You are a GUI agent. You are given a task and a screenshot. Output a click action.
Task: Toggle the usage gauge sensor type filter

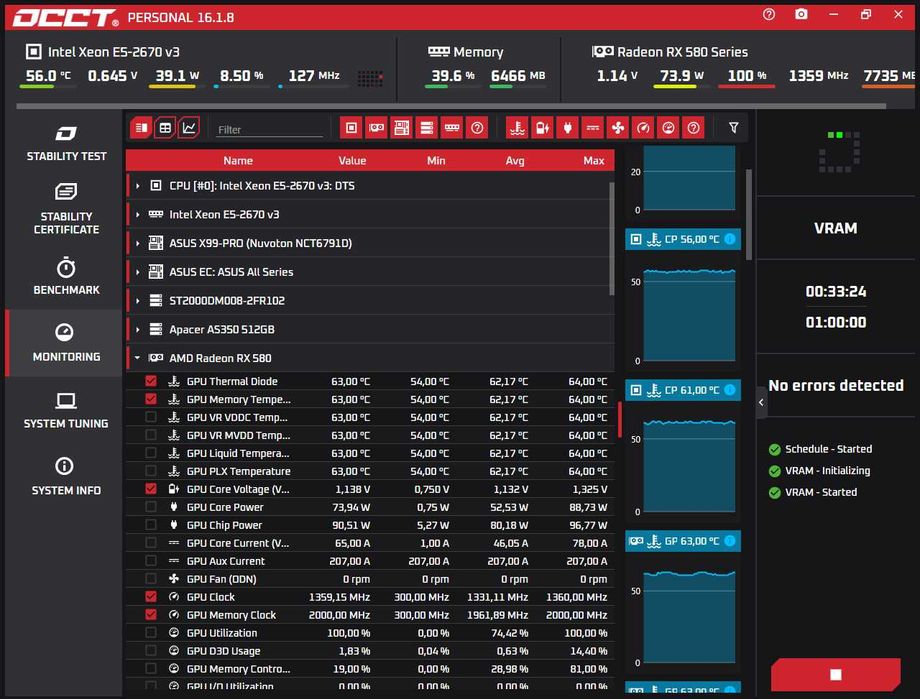click(x=668, y=128)
